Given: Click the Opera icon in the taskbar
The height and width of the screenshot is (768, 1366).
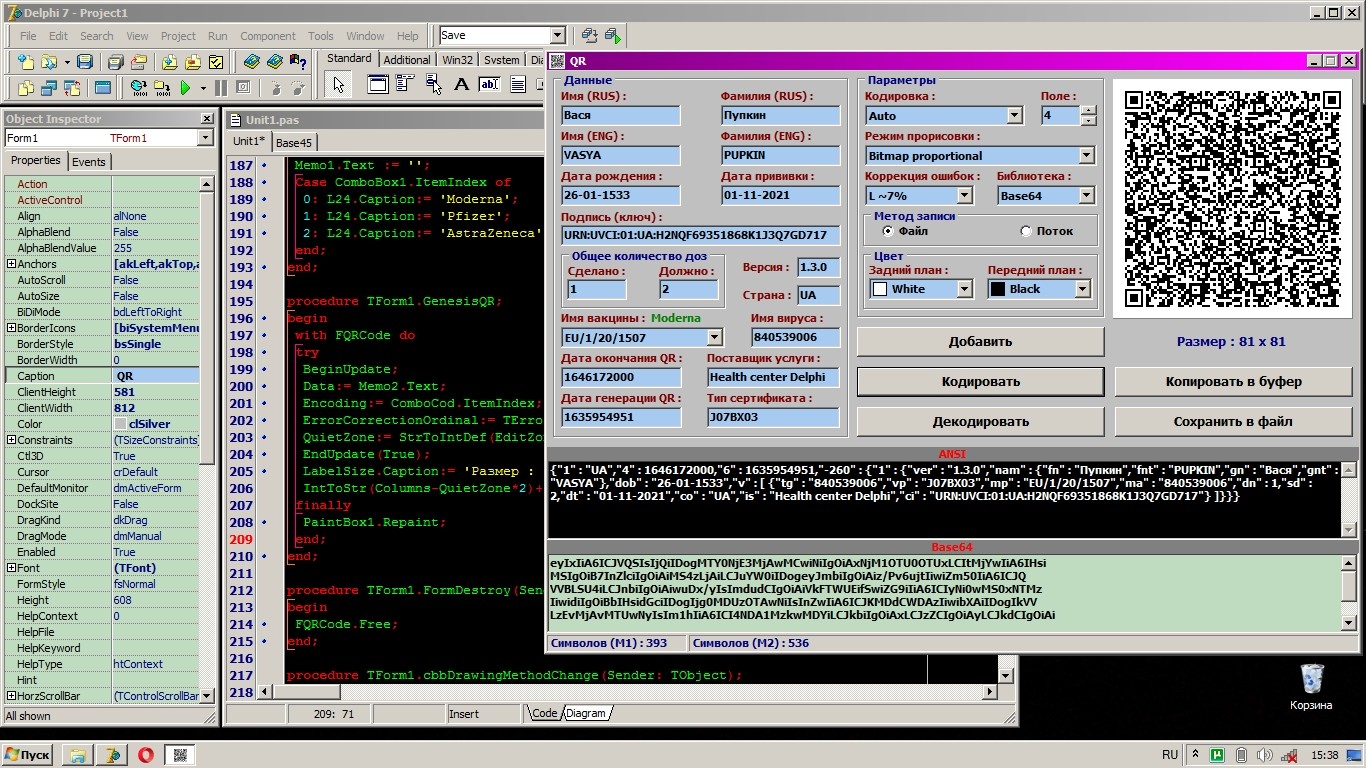Looking at the screenshot, I should [x=146, y=755].
